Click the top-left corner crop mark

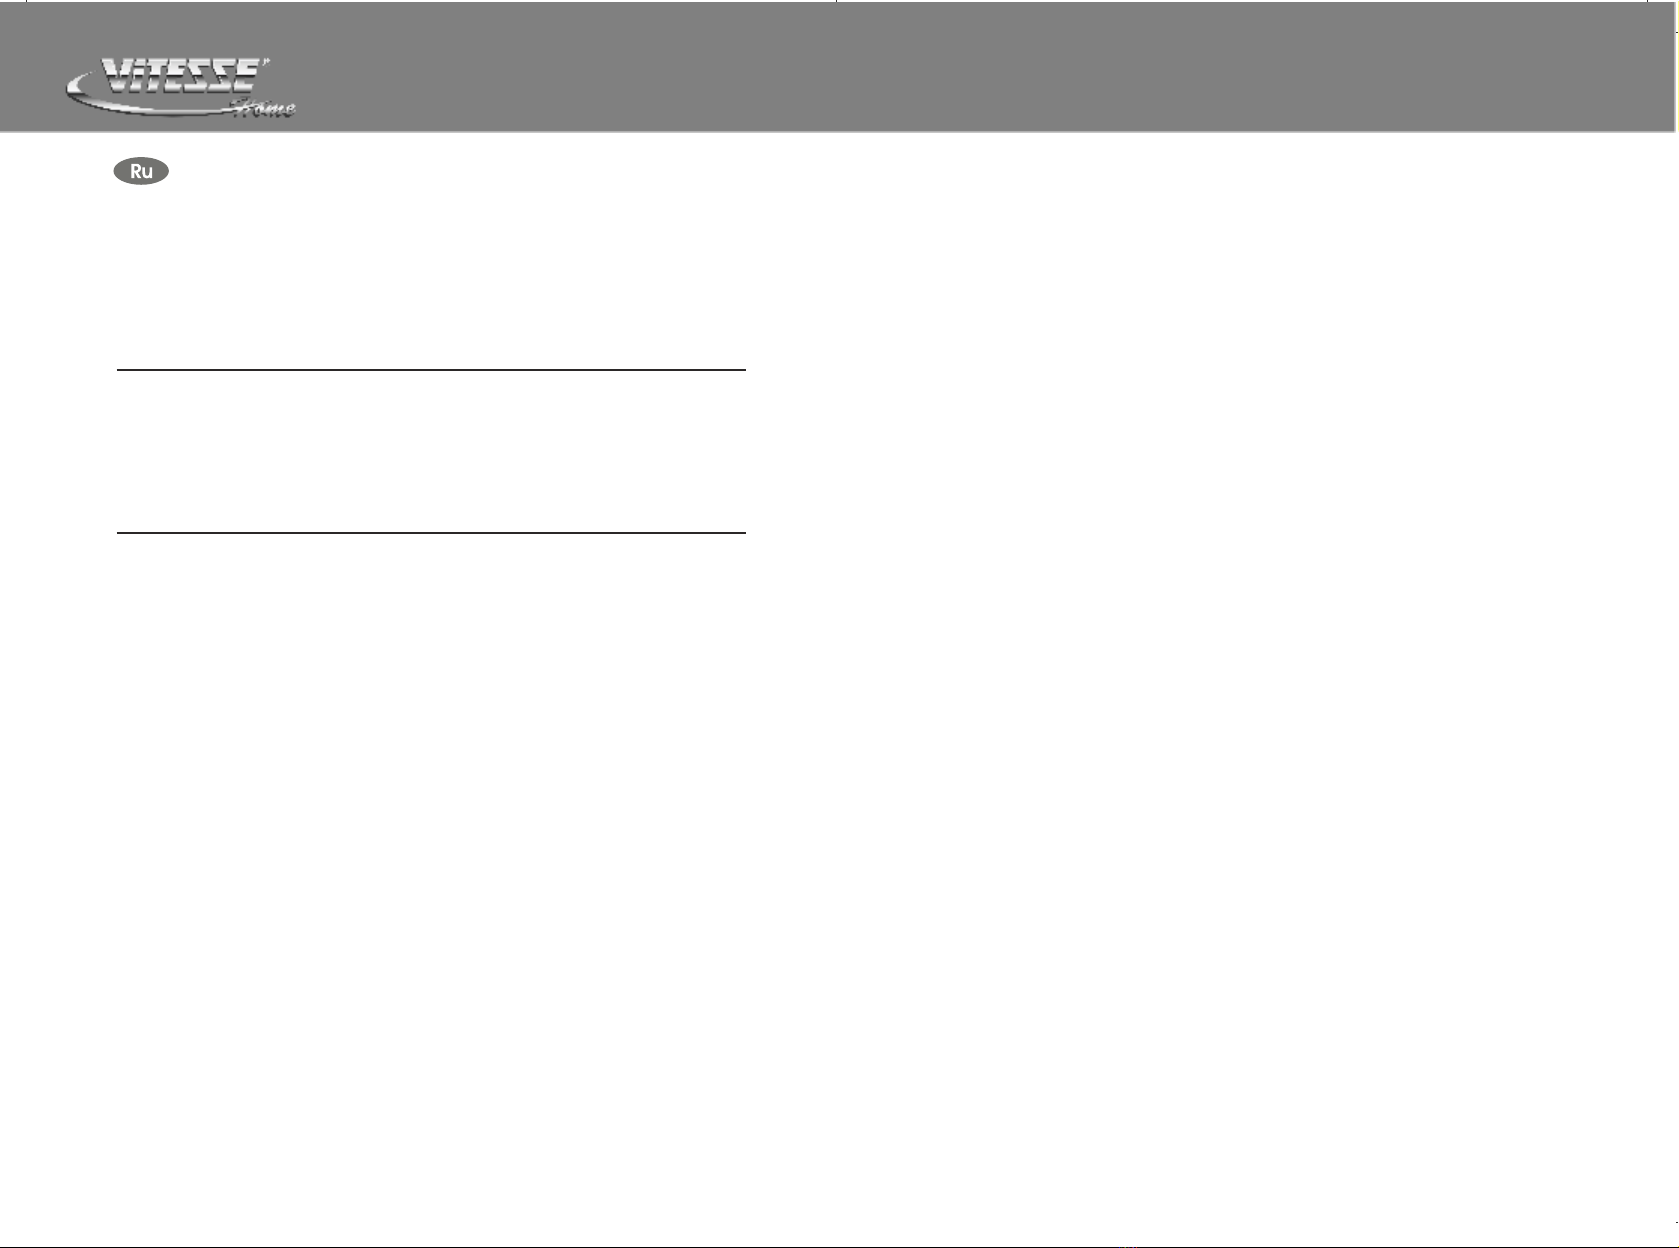26,2
